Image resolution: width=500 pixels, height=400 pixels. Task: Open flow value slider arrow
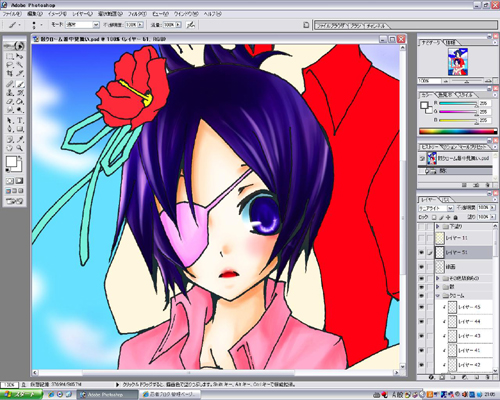(x=178, y=25)
